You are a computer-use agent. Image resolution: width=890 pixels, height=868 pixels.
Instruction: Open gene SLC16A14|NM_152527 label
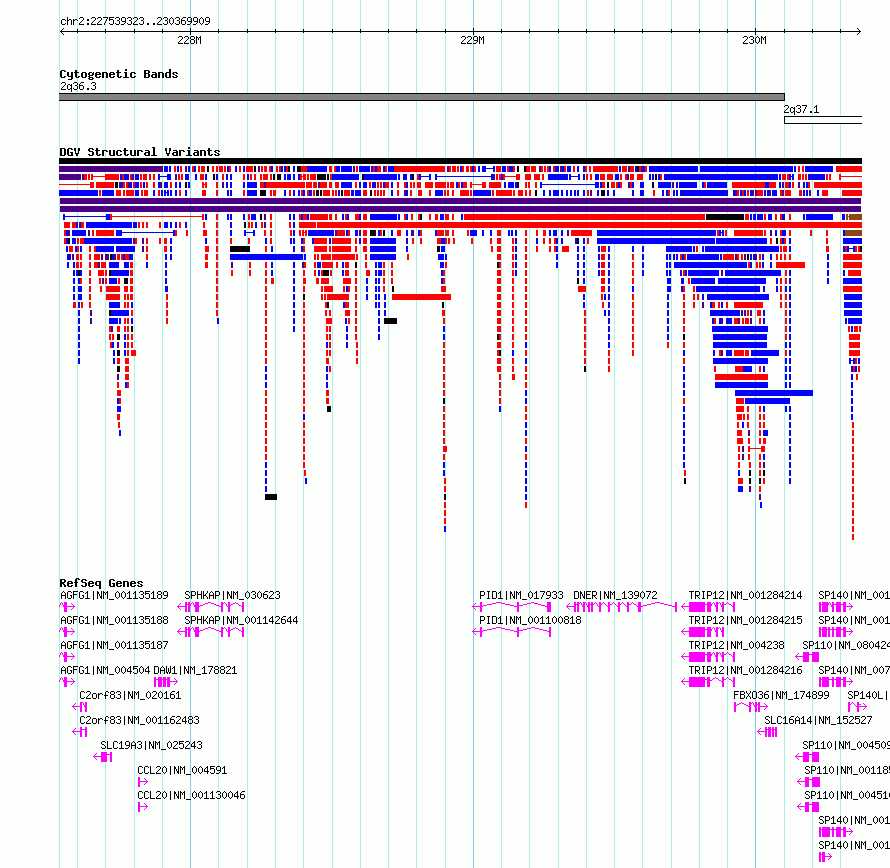(818, 720)
